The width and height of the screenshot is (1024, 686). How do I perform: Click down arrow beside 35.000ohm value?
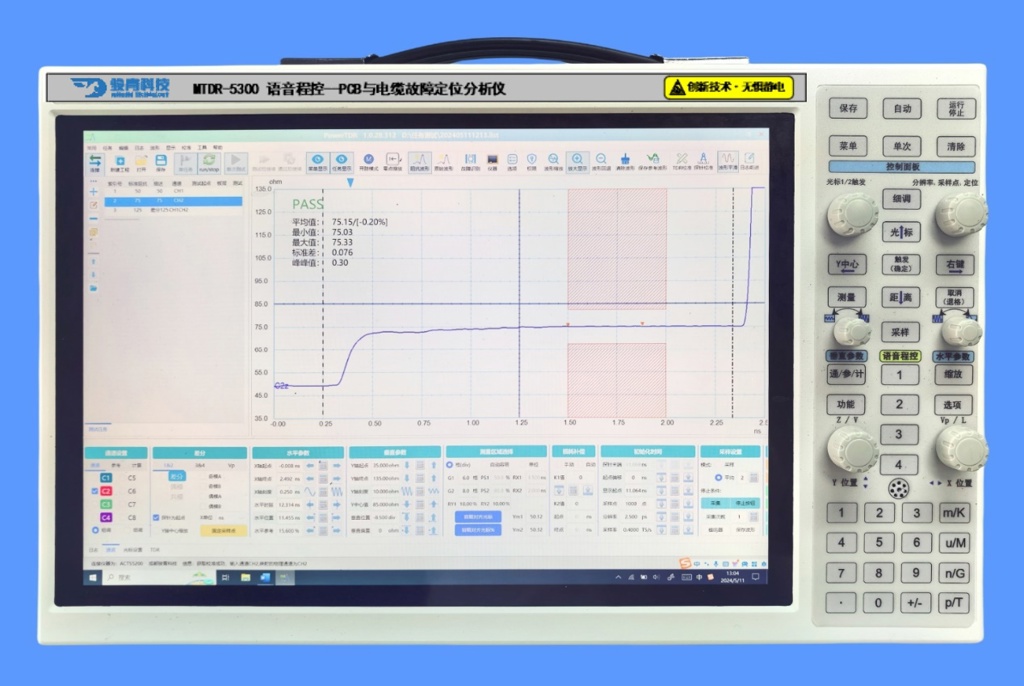pyautogui.click(x=407, y=465)
